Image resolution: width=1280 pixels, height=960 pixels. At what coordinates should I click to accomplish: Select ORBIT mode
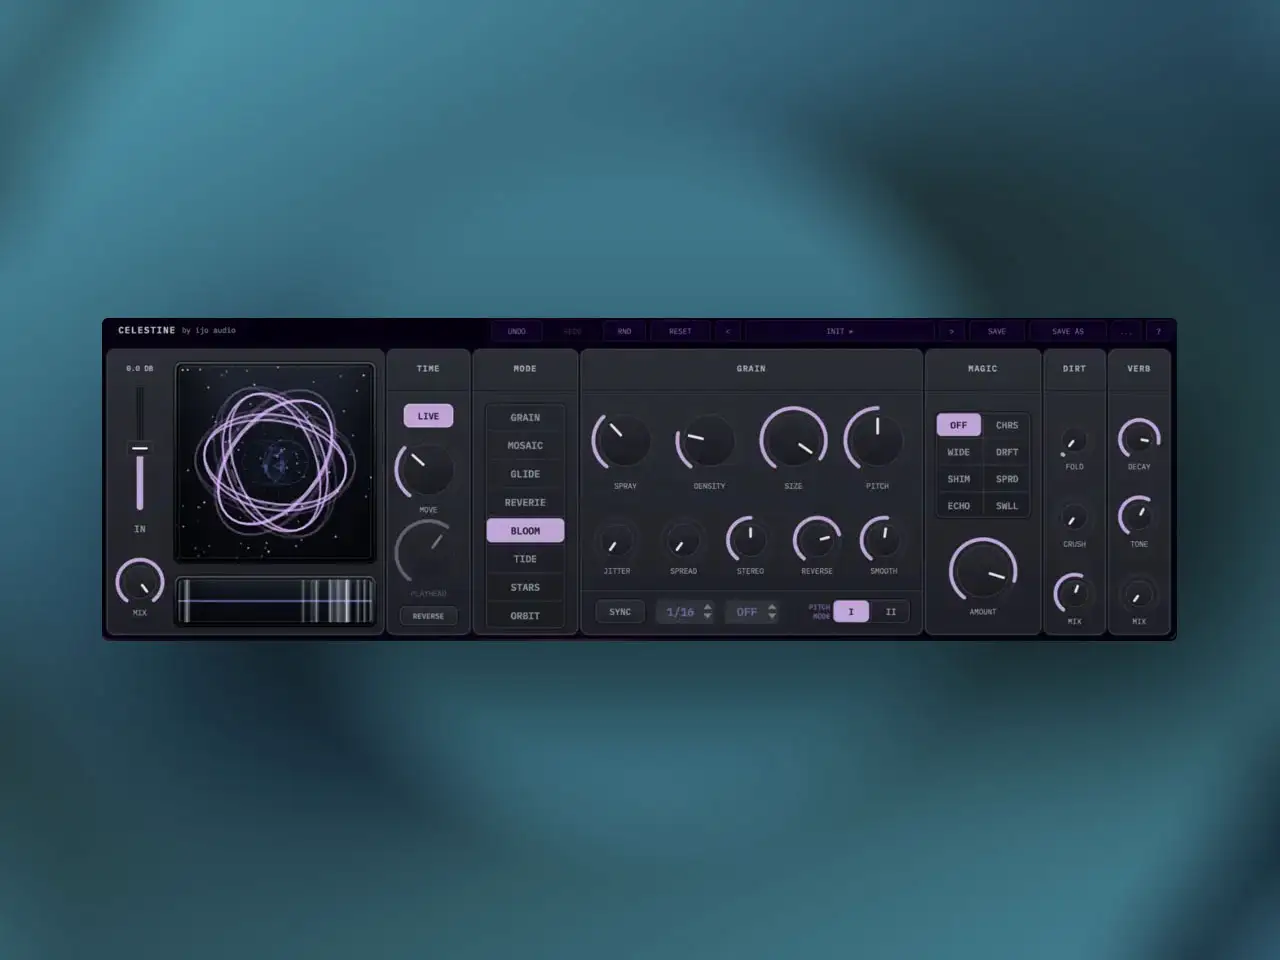pyautogui.click(x=525, y=615)
